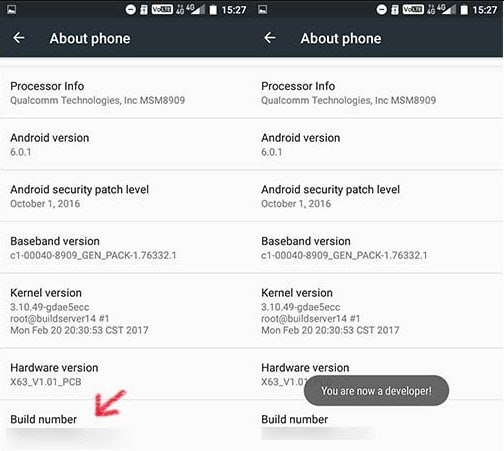Tap the 'You are now a developer!' toast
The width and height of the screenshot is (504, 451).
(376, 391)
